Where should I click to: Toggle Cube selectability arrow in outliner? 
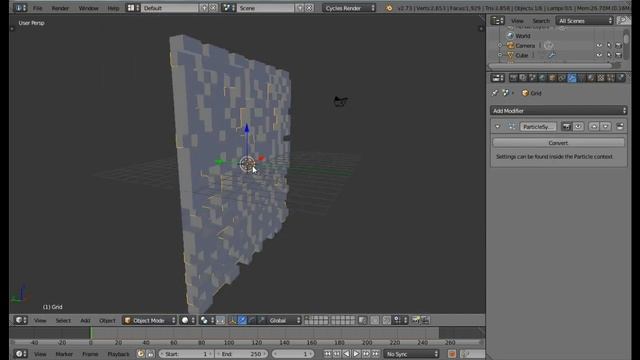pyautogui.click(x=609, y=55)
